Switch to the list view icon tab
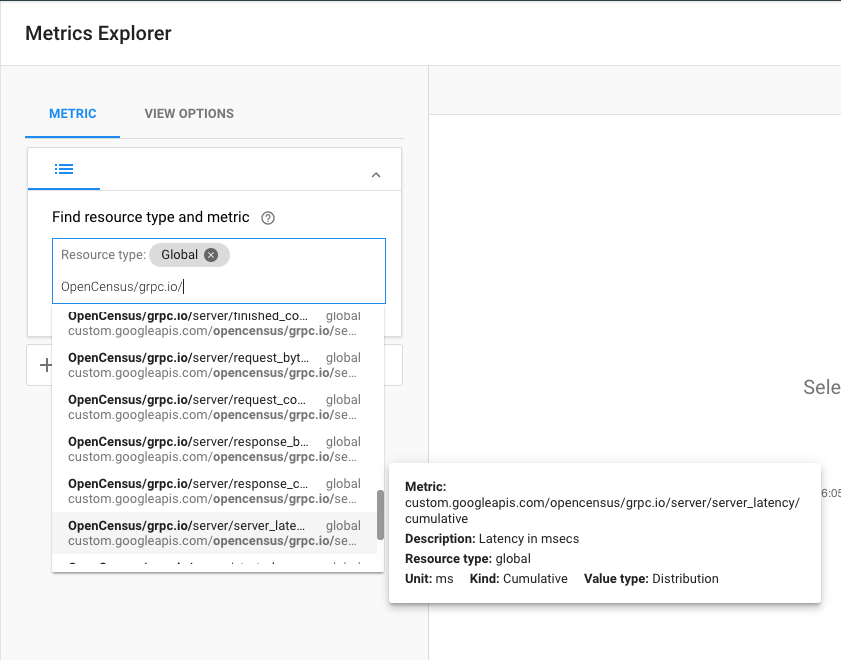The height and width of the screenshot is (660, 841). pos(64,169)
